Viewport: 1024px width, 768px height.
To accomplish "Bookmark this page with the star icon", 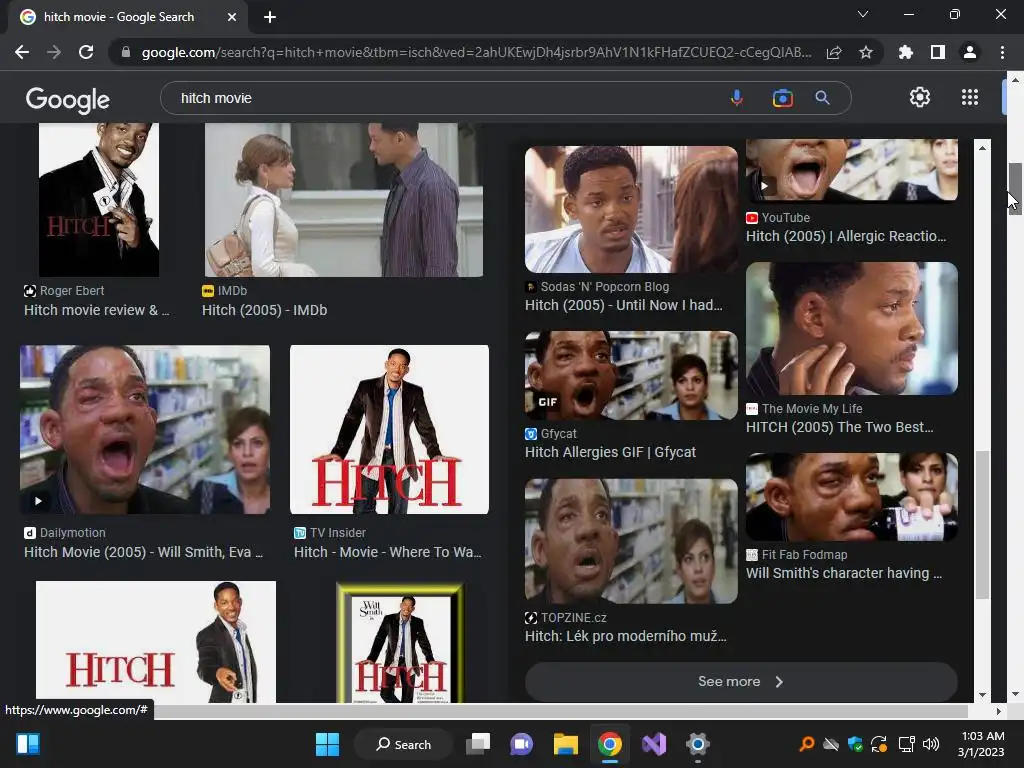I will coord(866,52).
